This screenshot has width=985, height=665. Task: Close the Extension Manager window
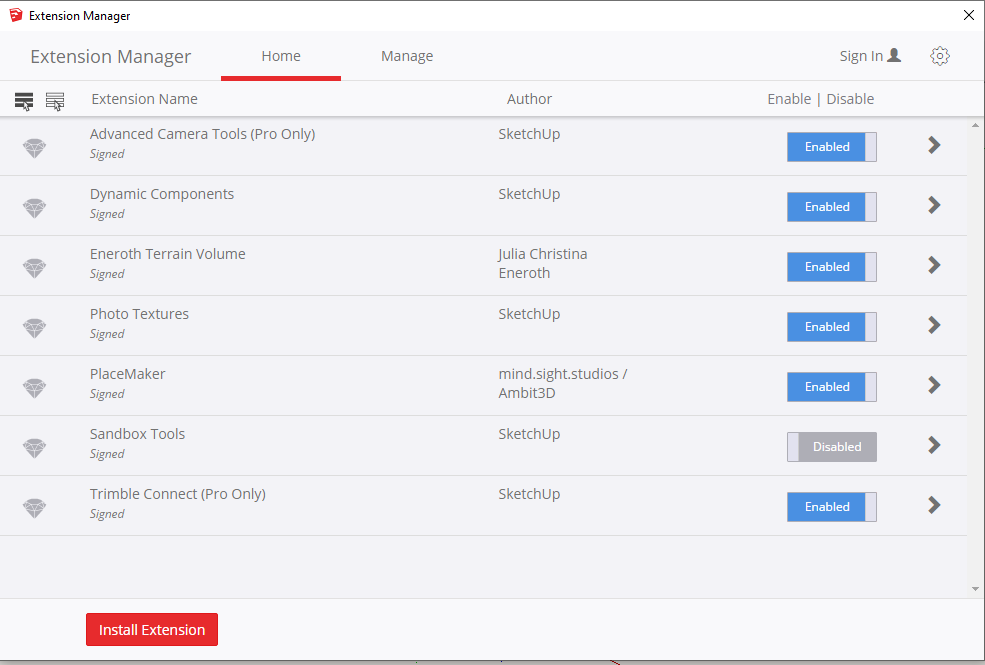click(969, 15)
